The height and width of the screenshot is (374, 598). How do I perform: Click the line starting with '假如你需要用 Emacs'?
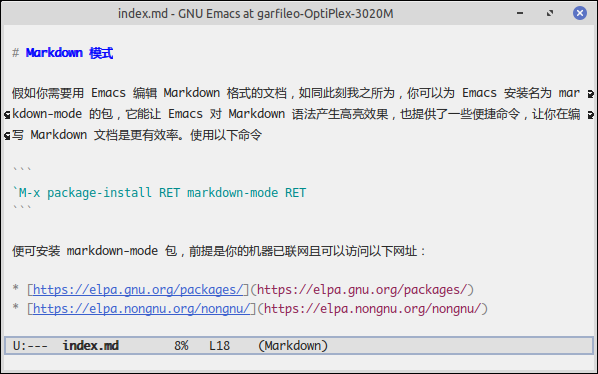pyautogui.click(x=296, y=93)
